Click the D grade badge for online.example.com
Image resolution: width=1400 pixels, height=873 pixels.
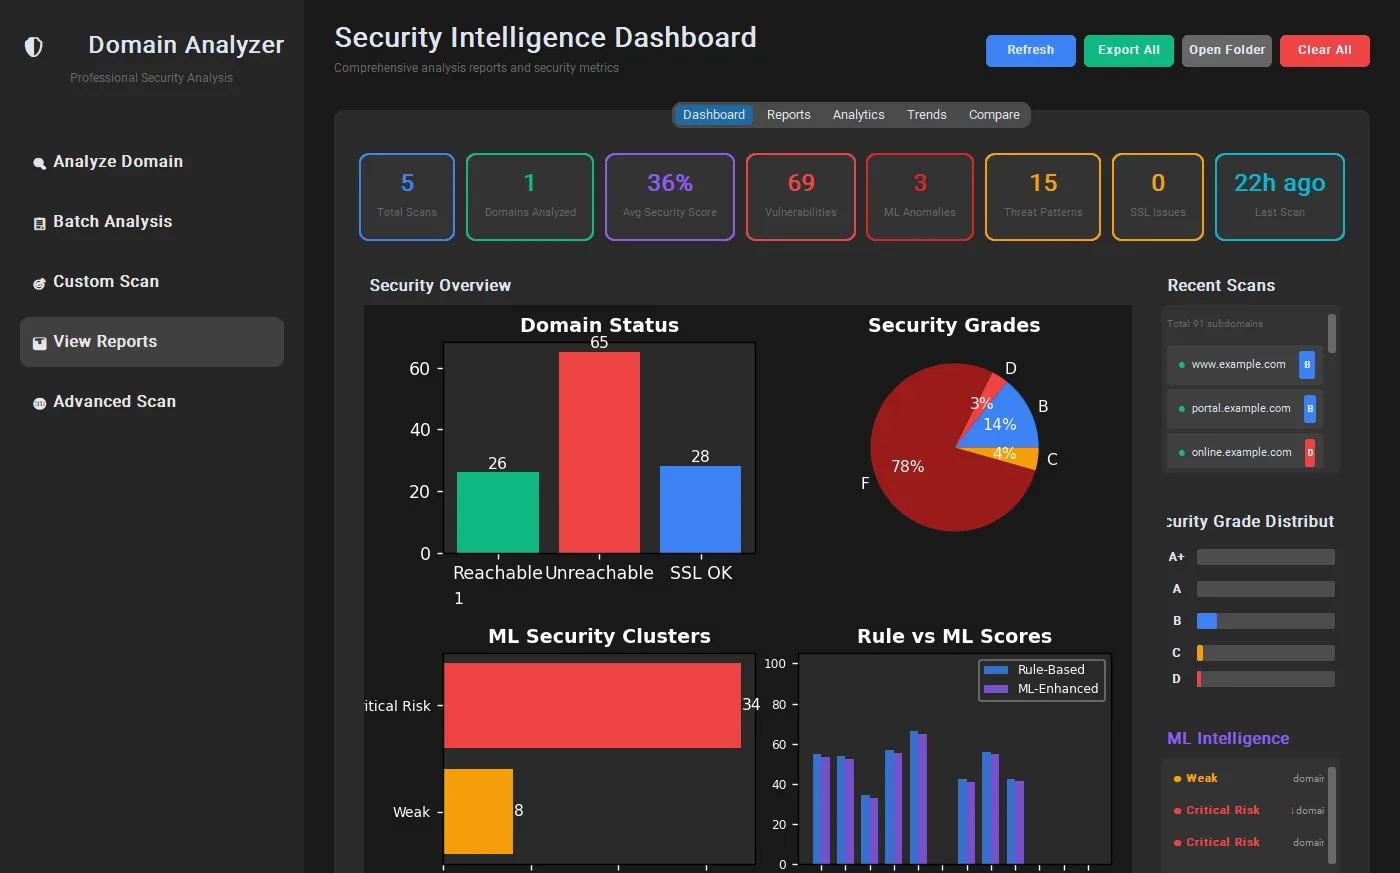pyautogui.click(x=1310, y=453)
